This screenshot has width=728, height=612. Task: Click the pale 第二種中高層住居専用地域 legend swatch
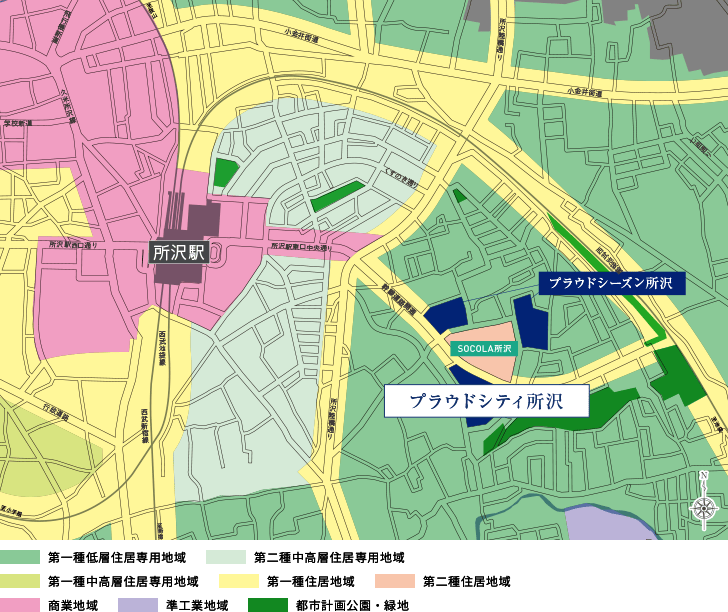click(226, 557)
